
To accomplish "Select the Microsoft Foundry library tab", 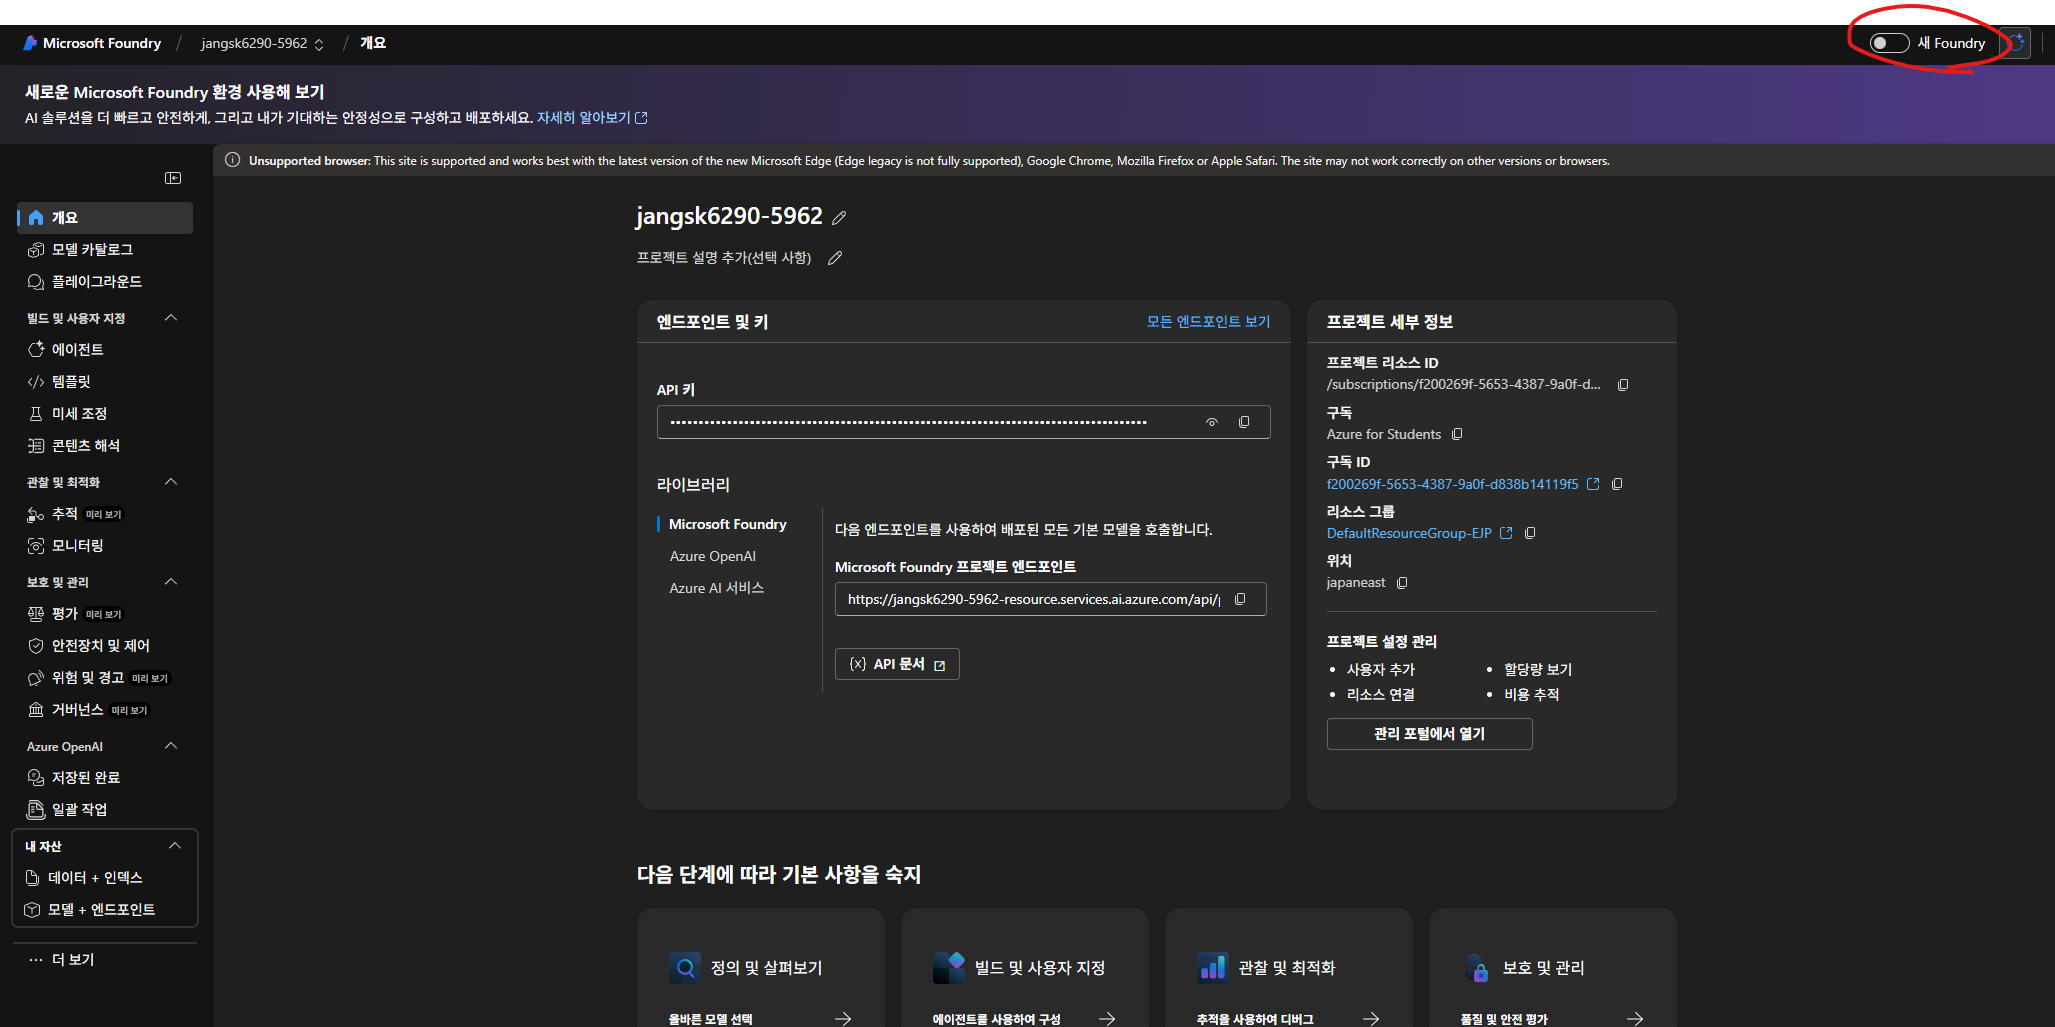I will coord(728,524).
